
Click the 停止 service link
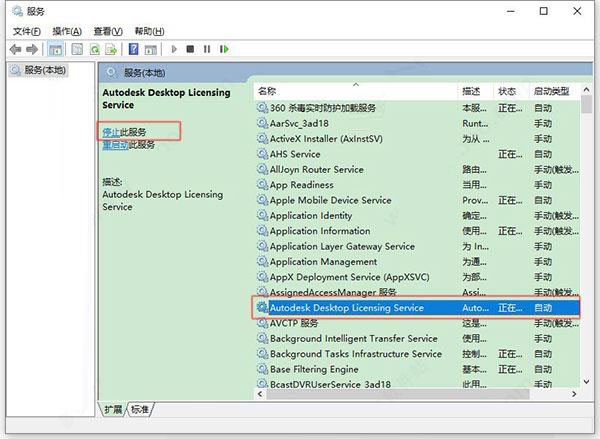click(110, 131)
